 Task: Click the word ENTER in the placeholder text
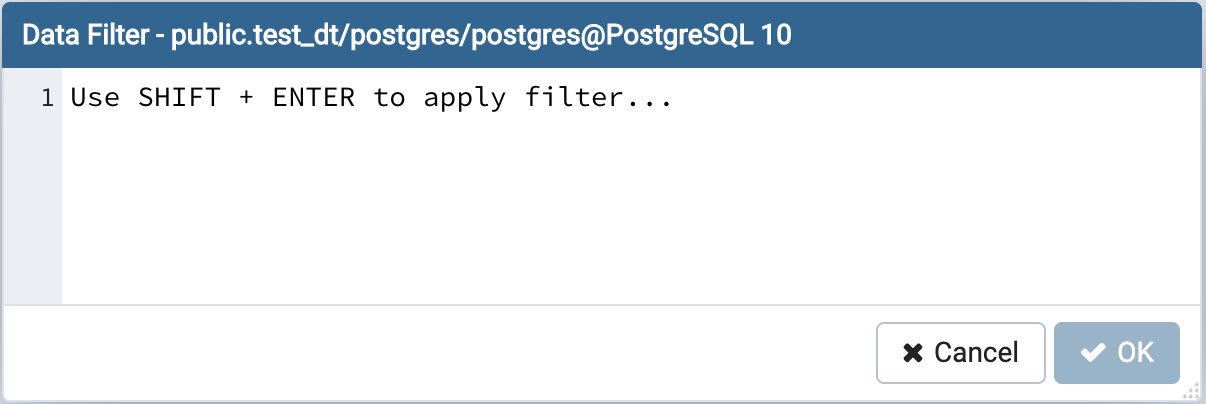point(313,98)
